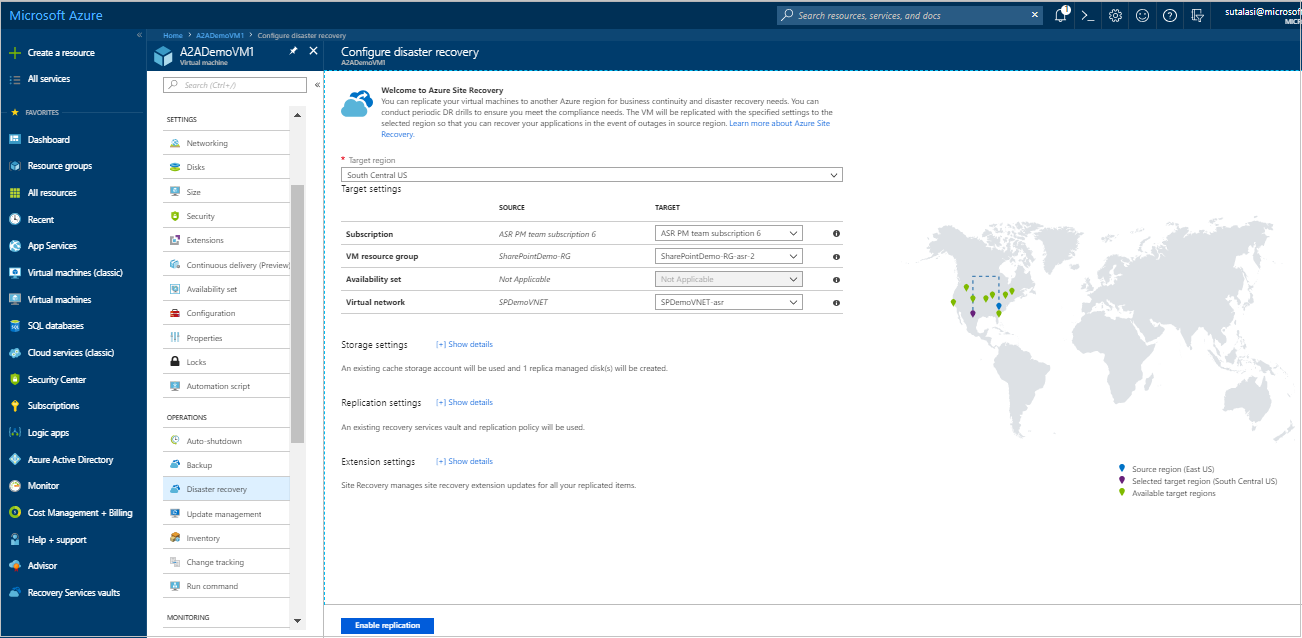1302x638 pixels.
Task: Click the top search resources box
Action: click(x=908, y=15)
